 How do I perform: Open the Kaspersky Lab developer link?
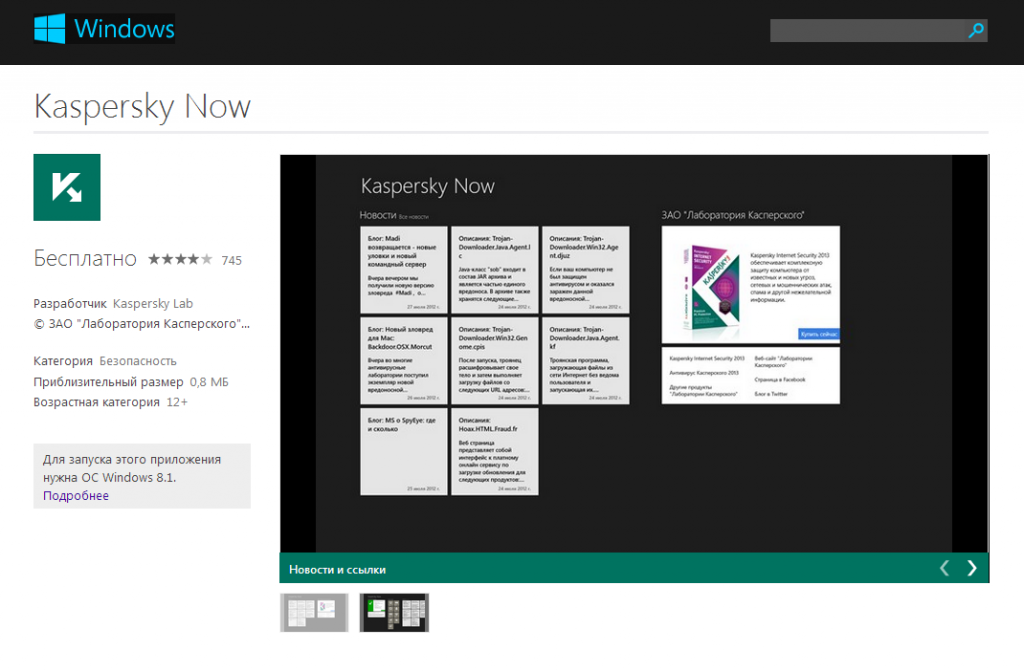point(153,304)
